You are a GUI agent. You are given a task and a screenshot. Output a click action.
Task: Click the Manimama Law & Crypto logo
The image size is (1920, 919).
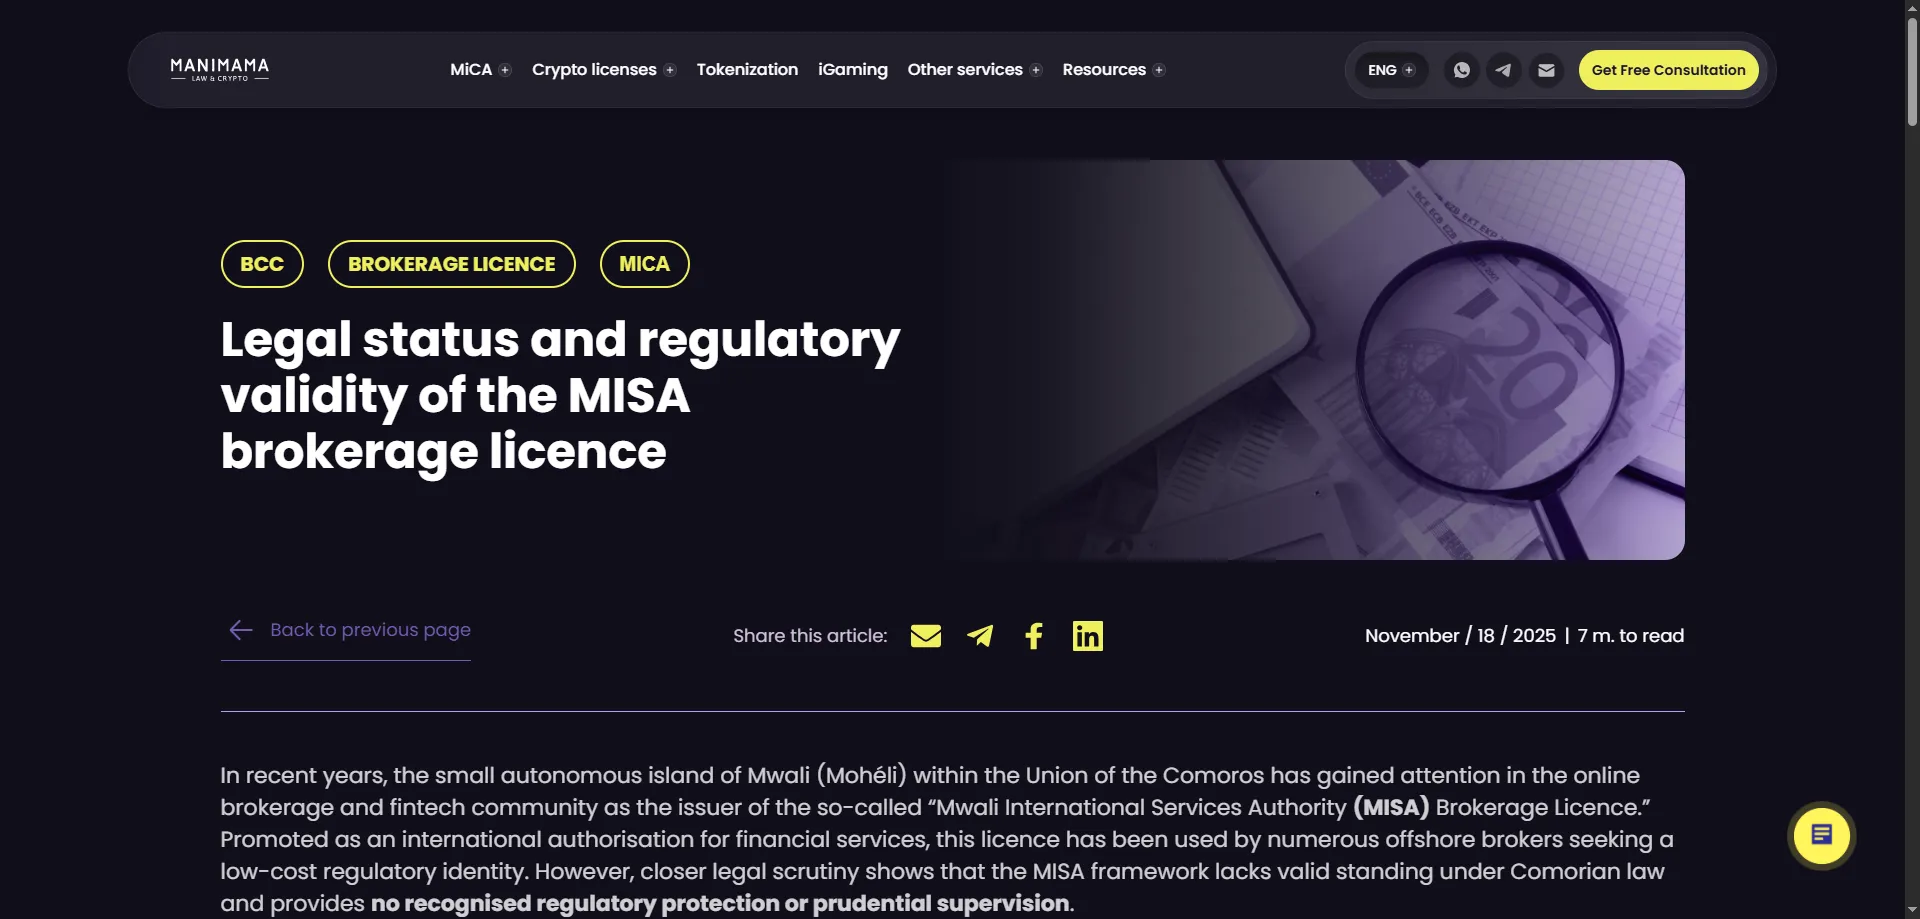pos(220,70)
